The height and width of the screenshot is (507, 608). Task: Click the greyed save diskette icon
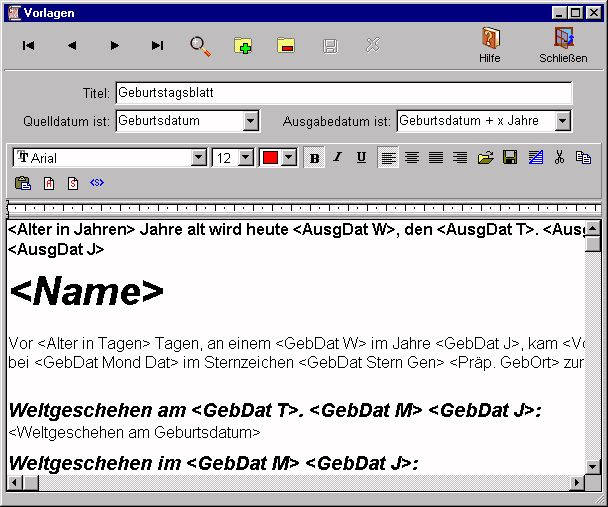pyautogui.click(x=330, y=46)
